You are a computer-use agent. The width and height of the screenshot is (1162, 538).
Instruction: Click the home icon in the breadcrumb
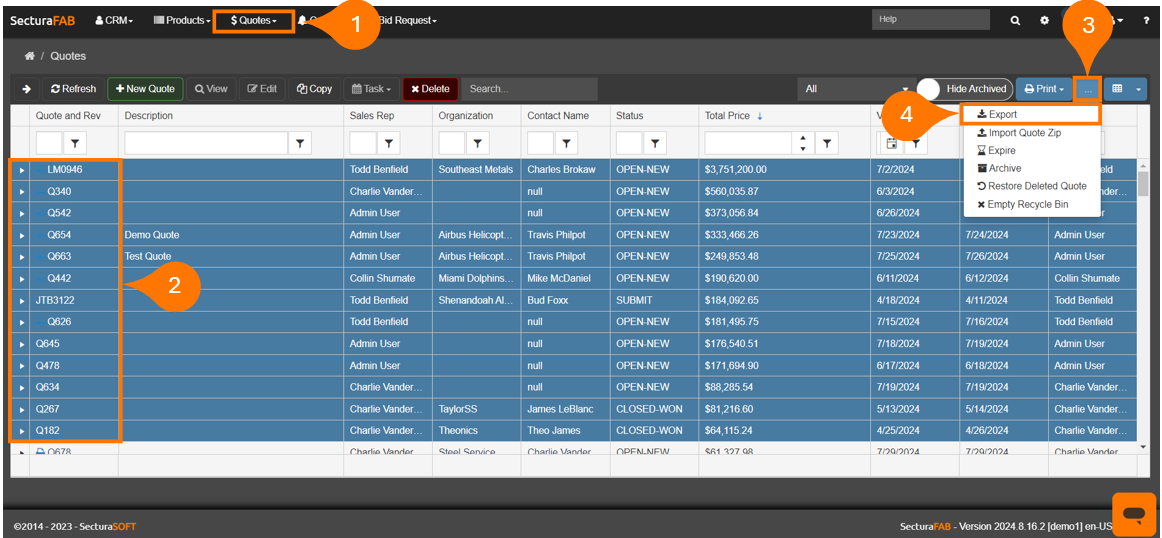[x=30, y=56]
